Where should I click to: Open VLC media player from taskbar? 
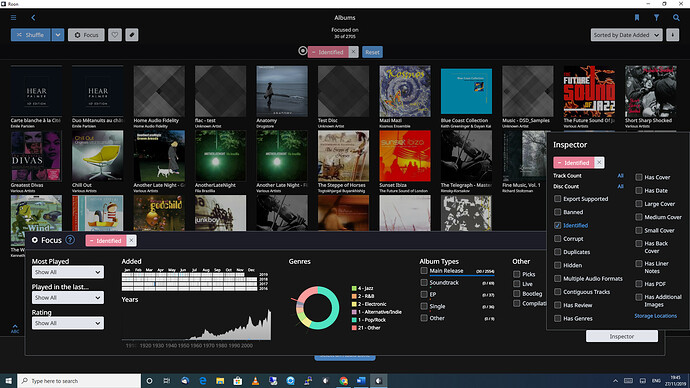[x=255, y=381]
